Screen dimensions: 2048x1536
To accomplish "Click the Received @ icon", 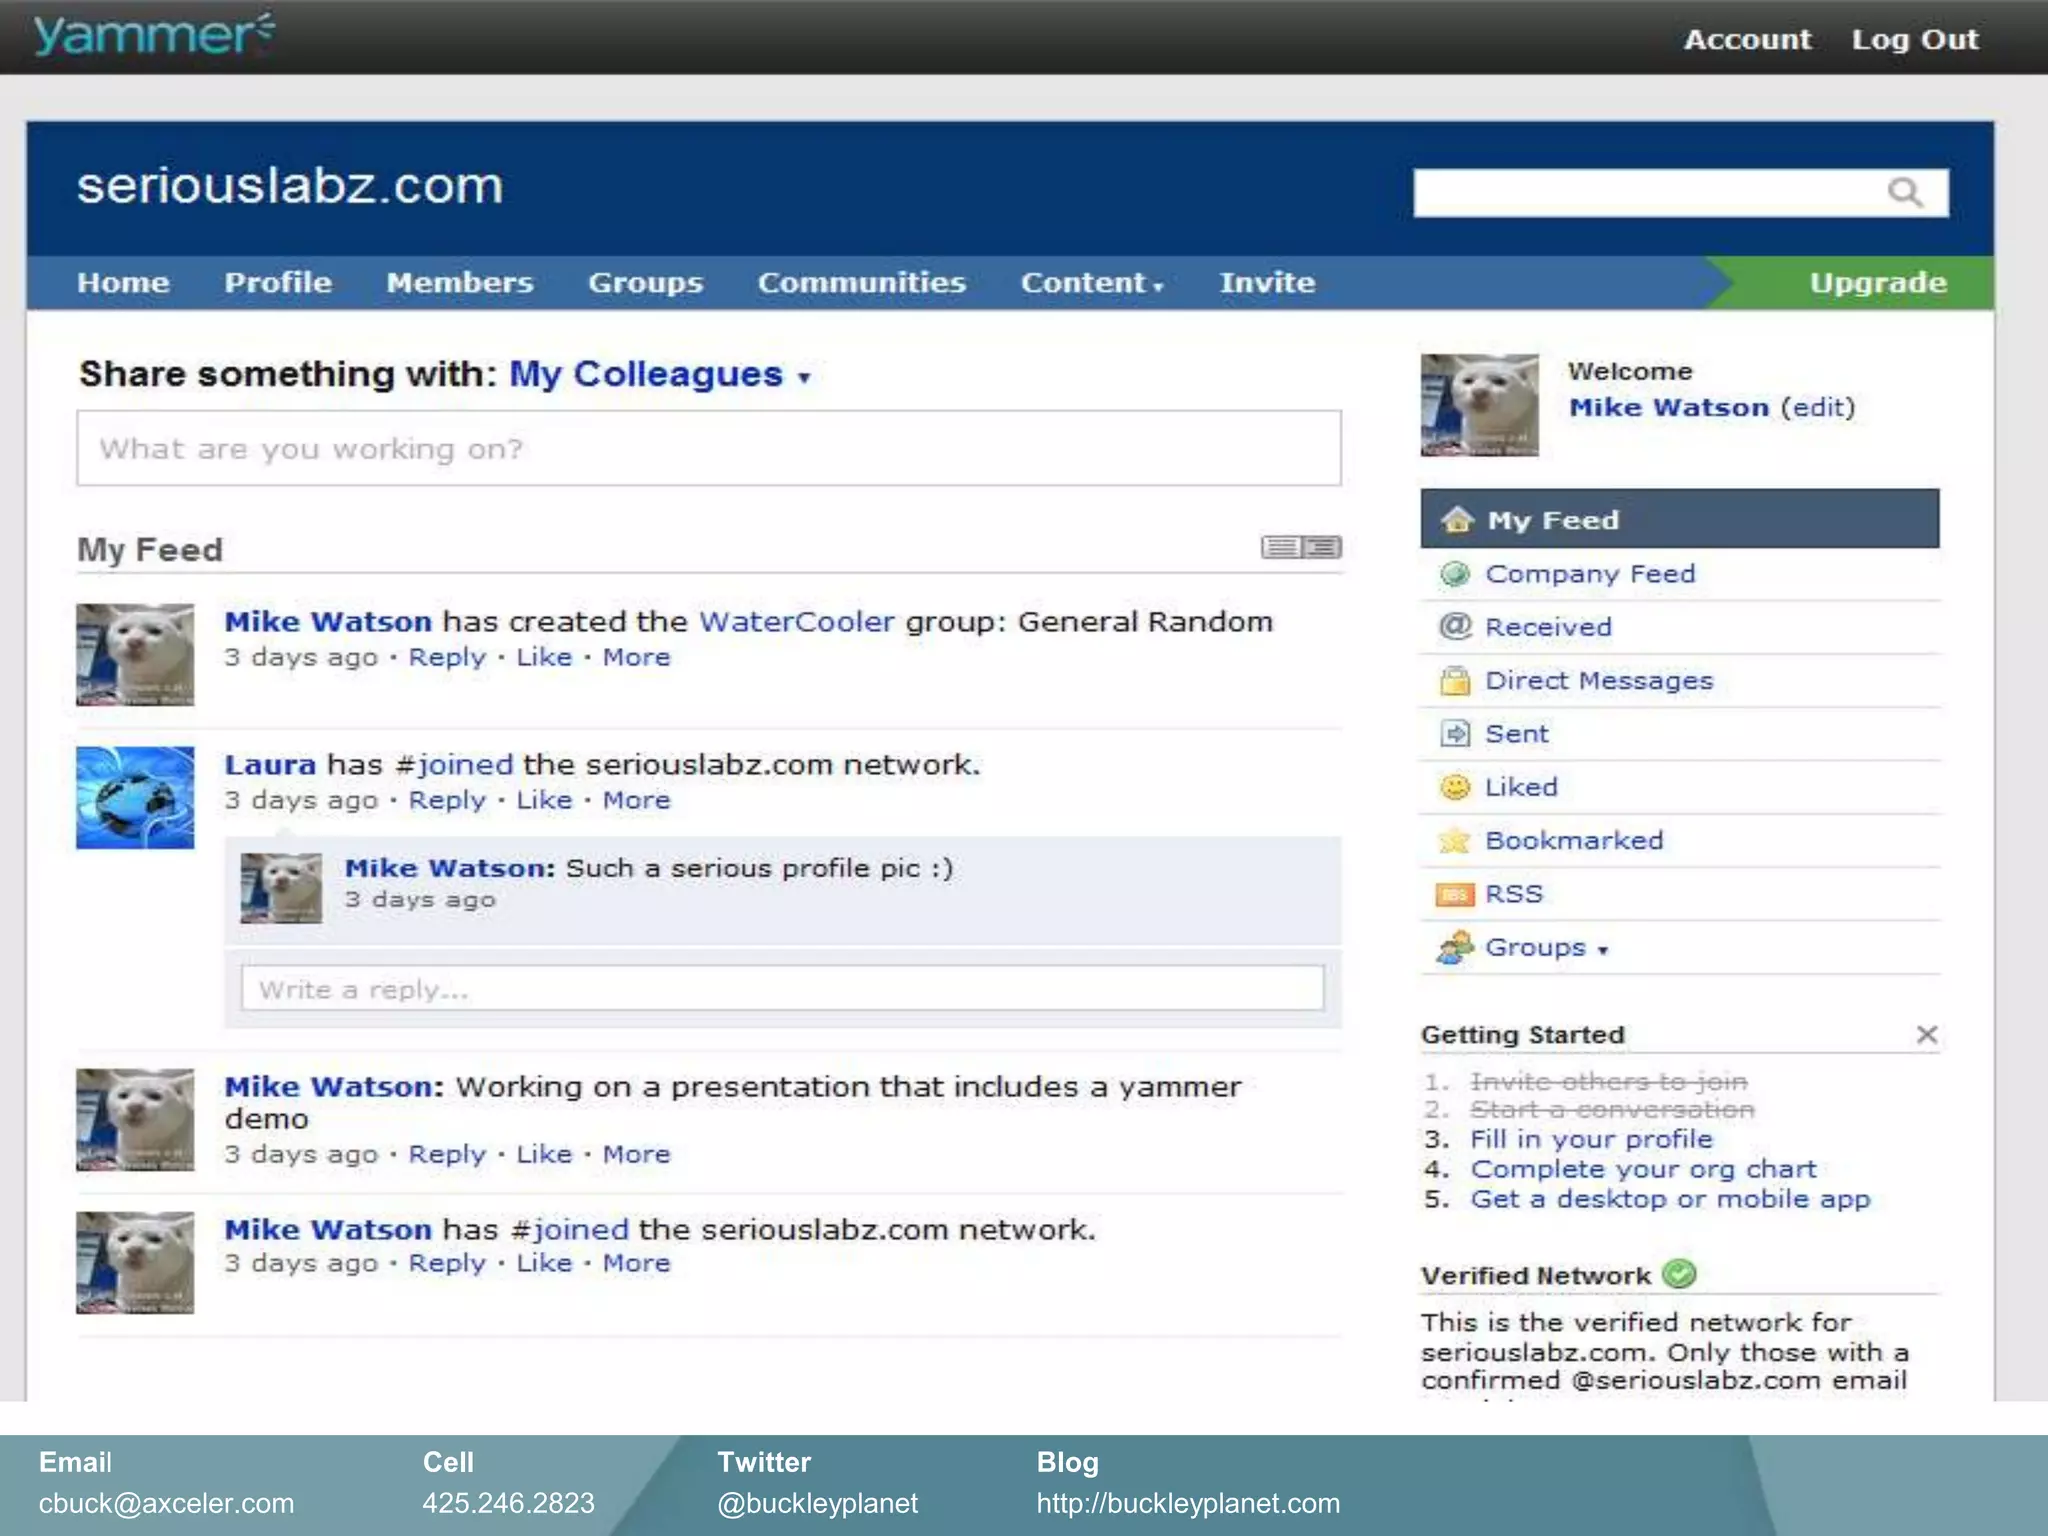I will [x=1455, y=627].
